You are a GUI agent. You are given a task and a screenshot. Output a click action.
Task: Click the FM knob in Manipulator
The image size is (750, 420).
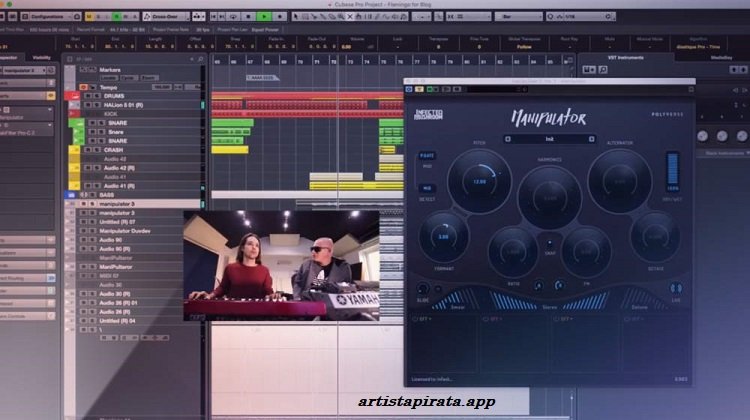[586, 252]
